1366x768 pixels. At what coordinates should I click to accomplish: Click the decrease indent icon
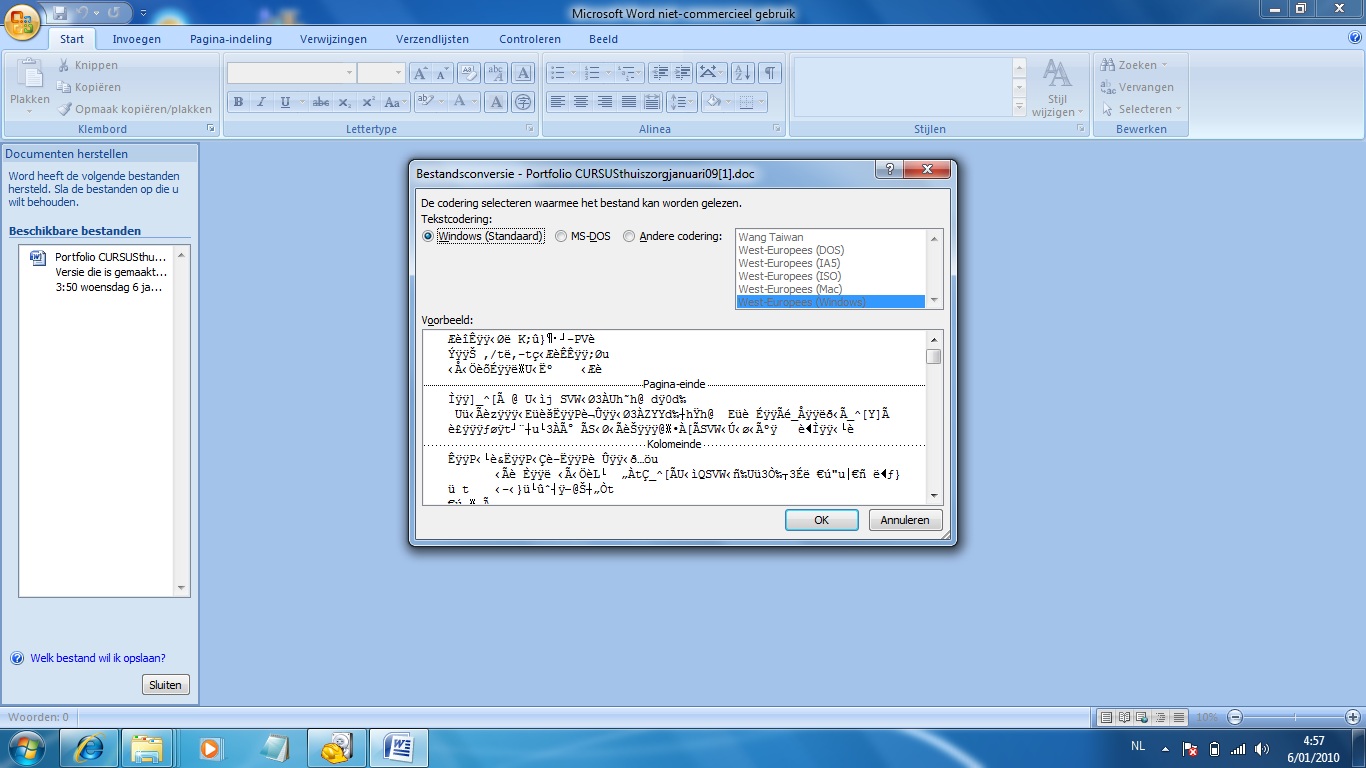pos(659,73)
